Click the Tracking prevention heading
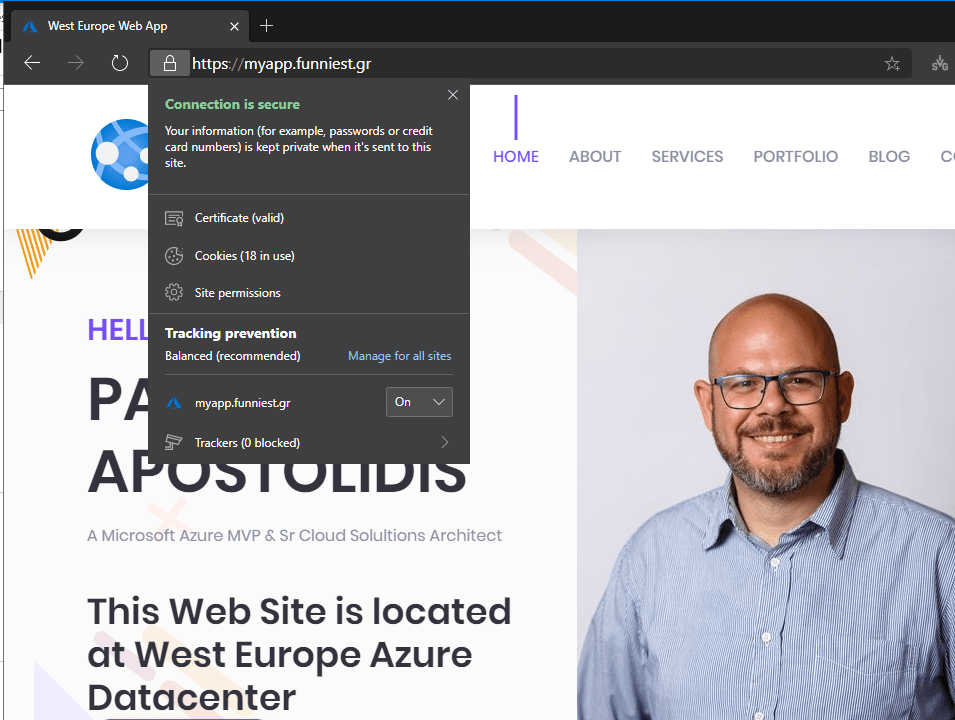The width and height of the screenshot is (955, 720). pyautogui.click(x=230, y=333)
